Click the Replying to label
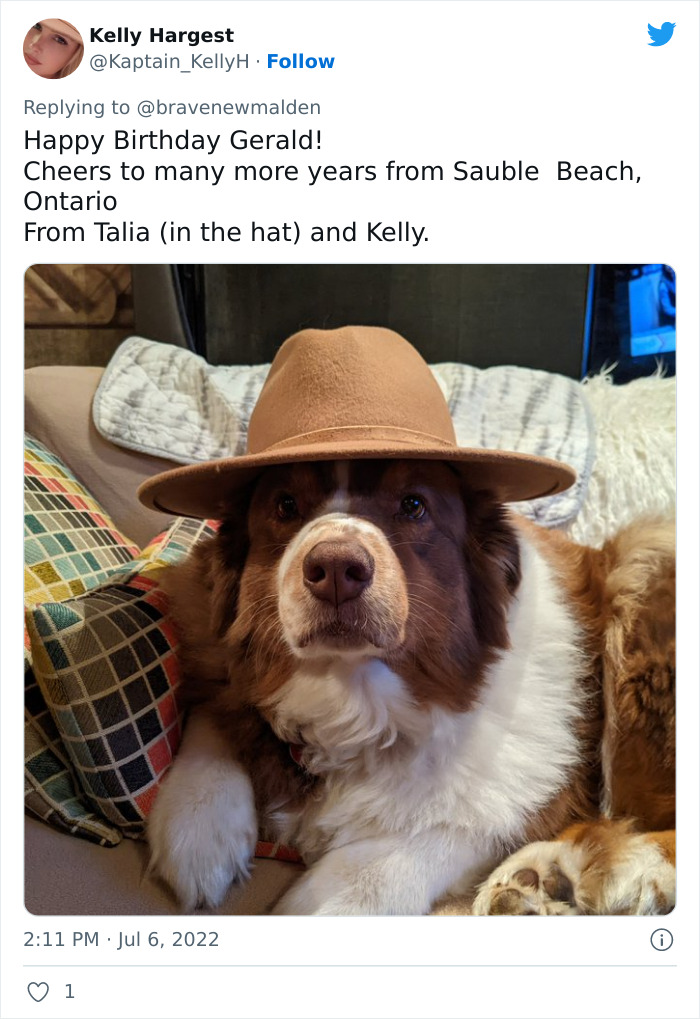700x1019 pixels. click(77, 107)
